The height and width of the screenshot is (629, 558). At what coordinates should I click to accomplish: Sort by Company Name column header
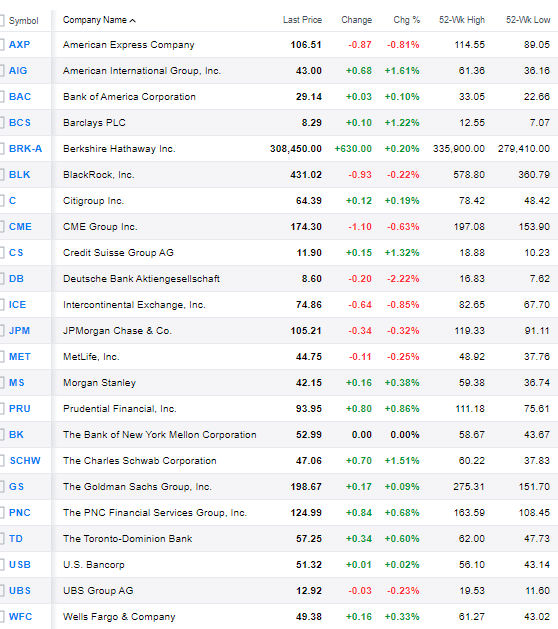(x=99, y=20)
